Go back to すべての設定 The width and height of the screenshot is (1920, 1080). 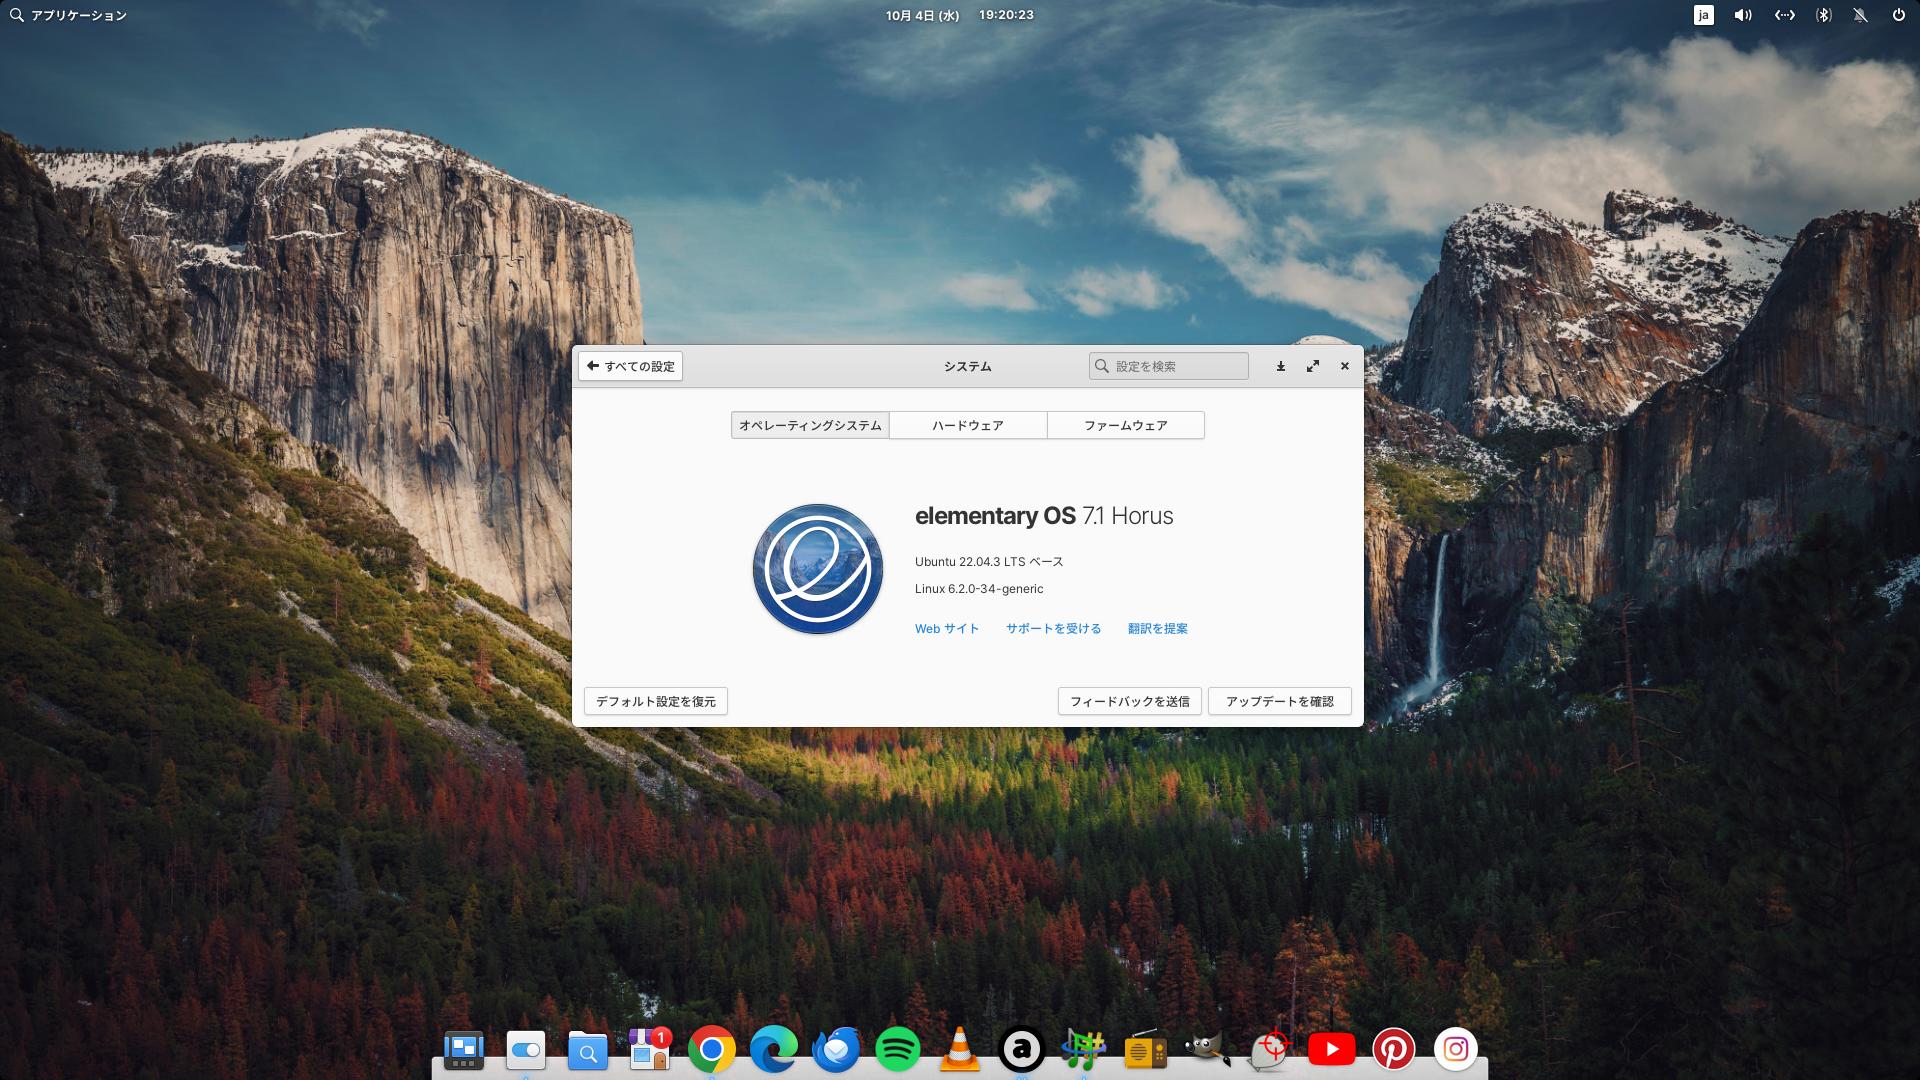click(x=630, y=366)
